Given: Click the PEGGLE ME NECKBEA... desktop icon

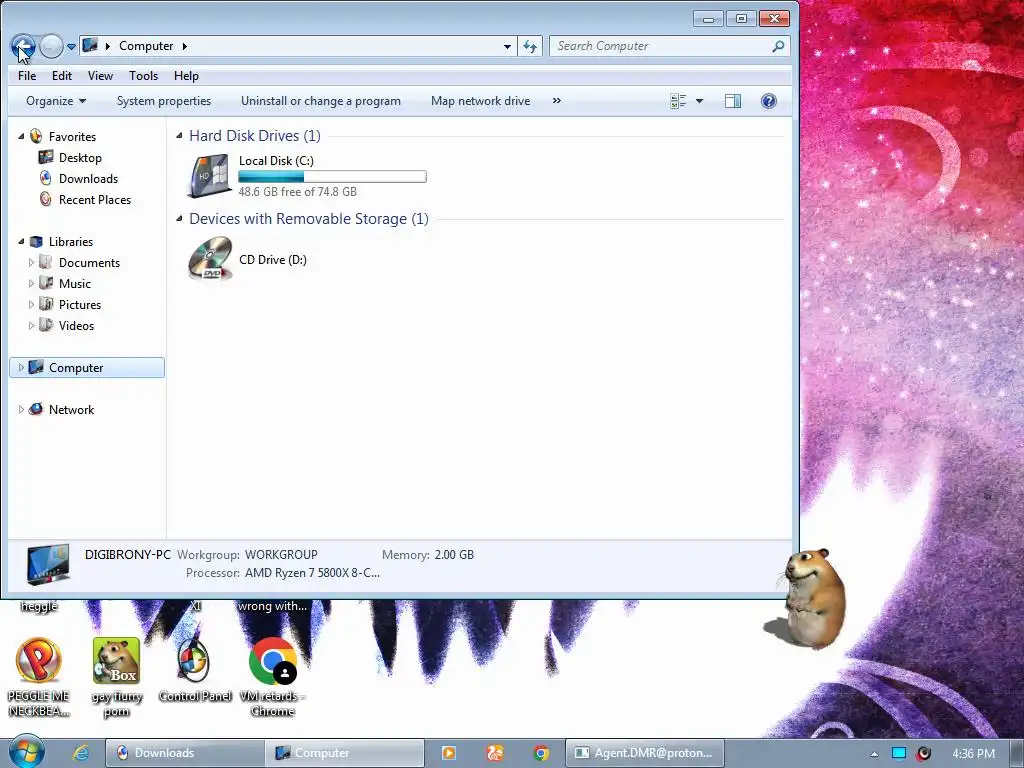Looking at the screenshot, I should click(39, 677).
